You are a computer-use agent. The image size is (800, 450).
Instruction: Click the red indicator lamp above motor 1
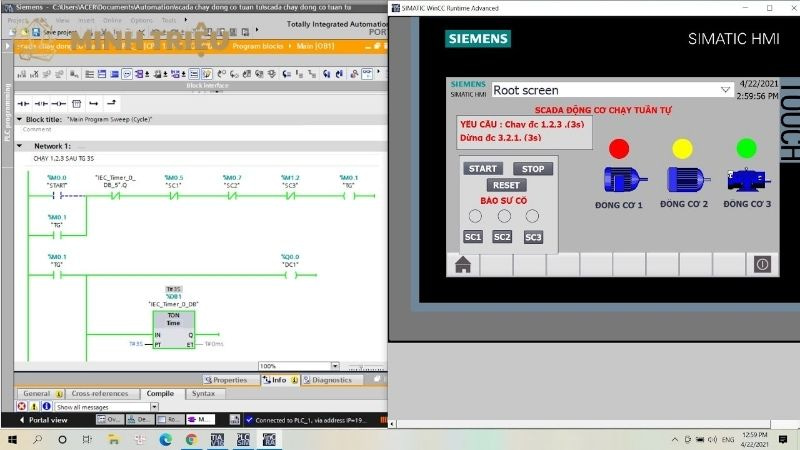point(620,149)
